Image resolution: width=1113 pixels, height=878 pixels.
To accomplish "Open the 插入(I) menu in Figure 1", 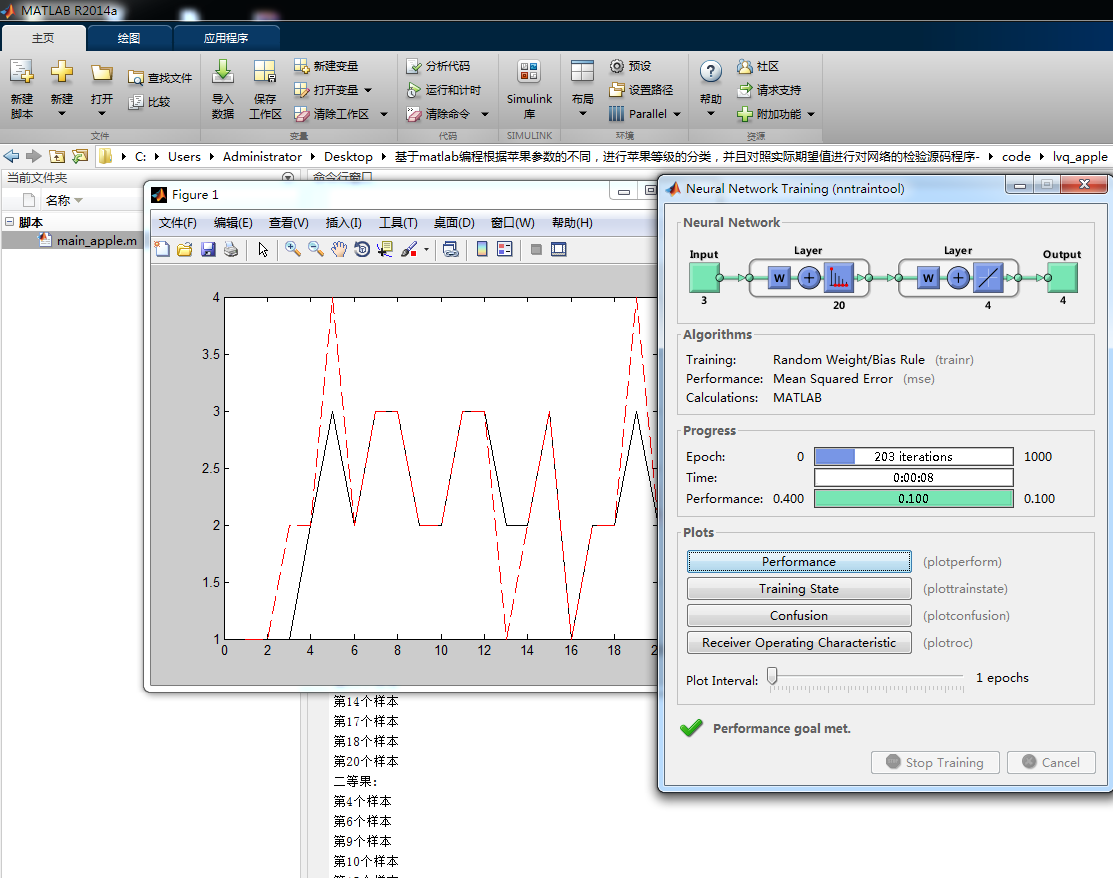I will [344, 223].
